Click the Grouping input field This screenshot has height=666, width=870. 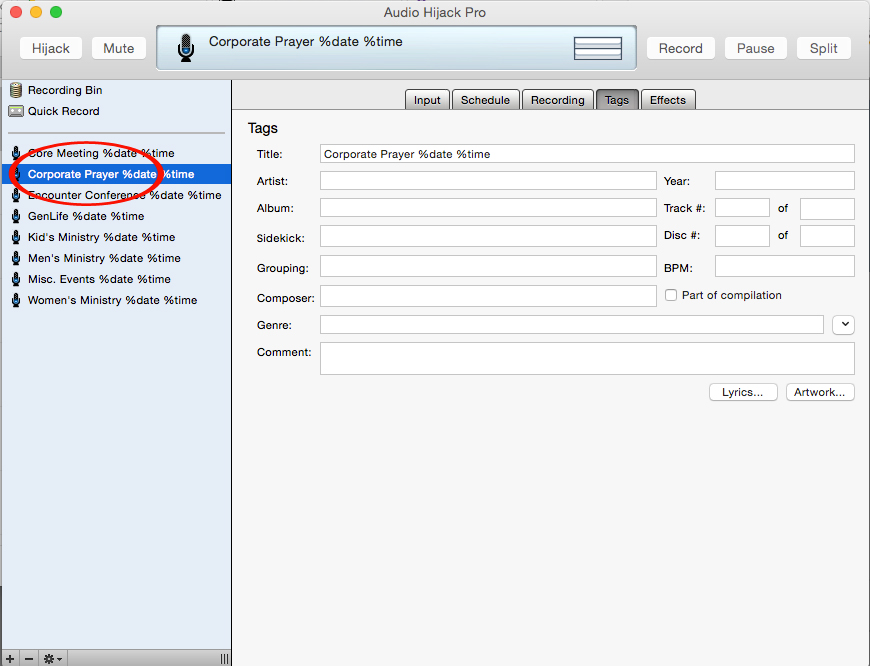pyautogui.click(x=488, y=266)
